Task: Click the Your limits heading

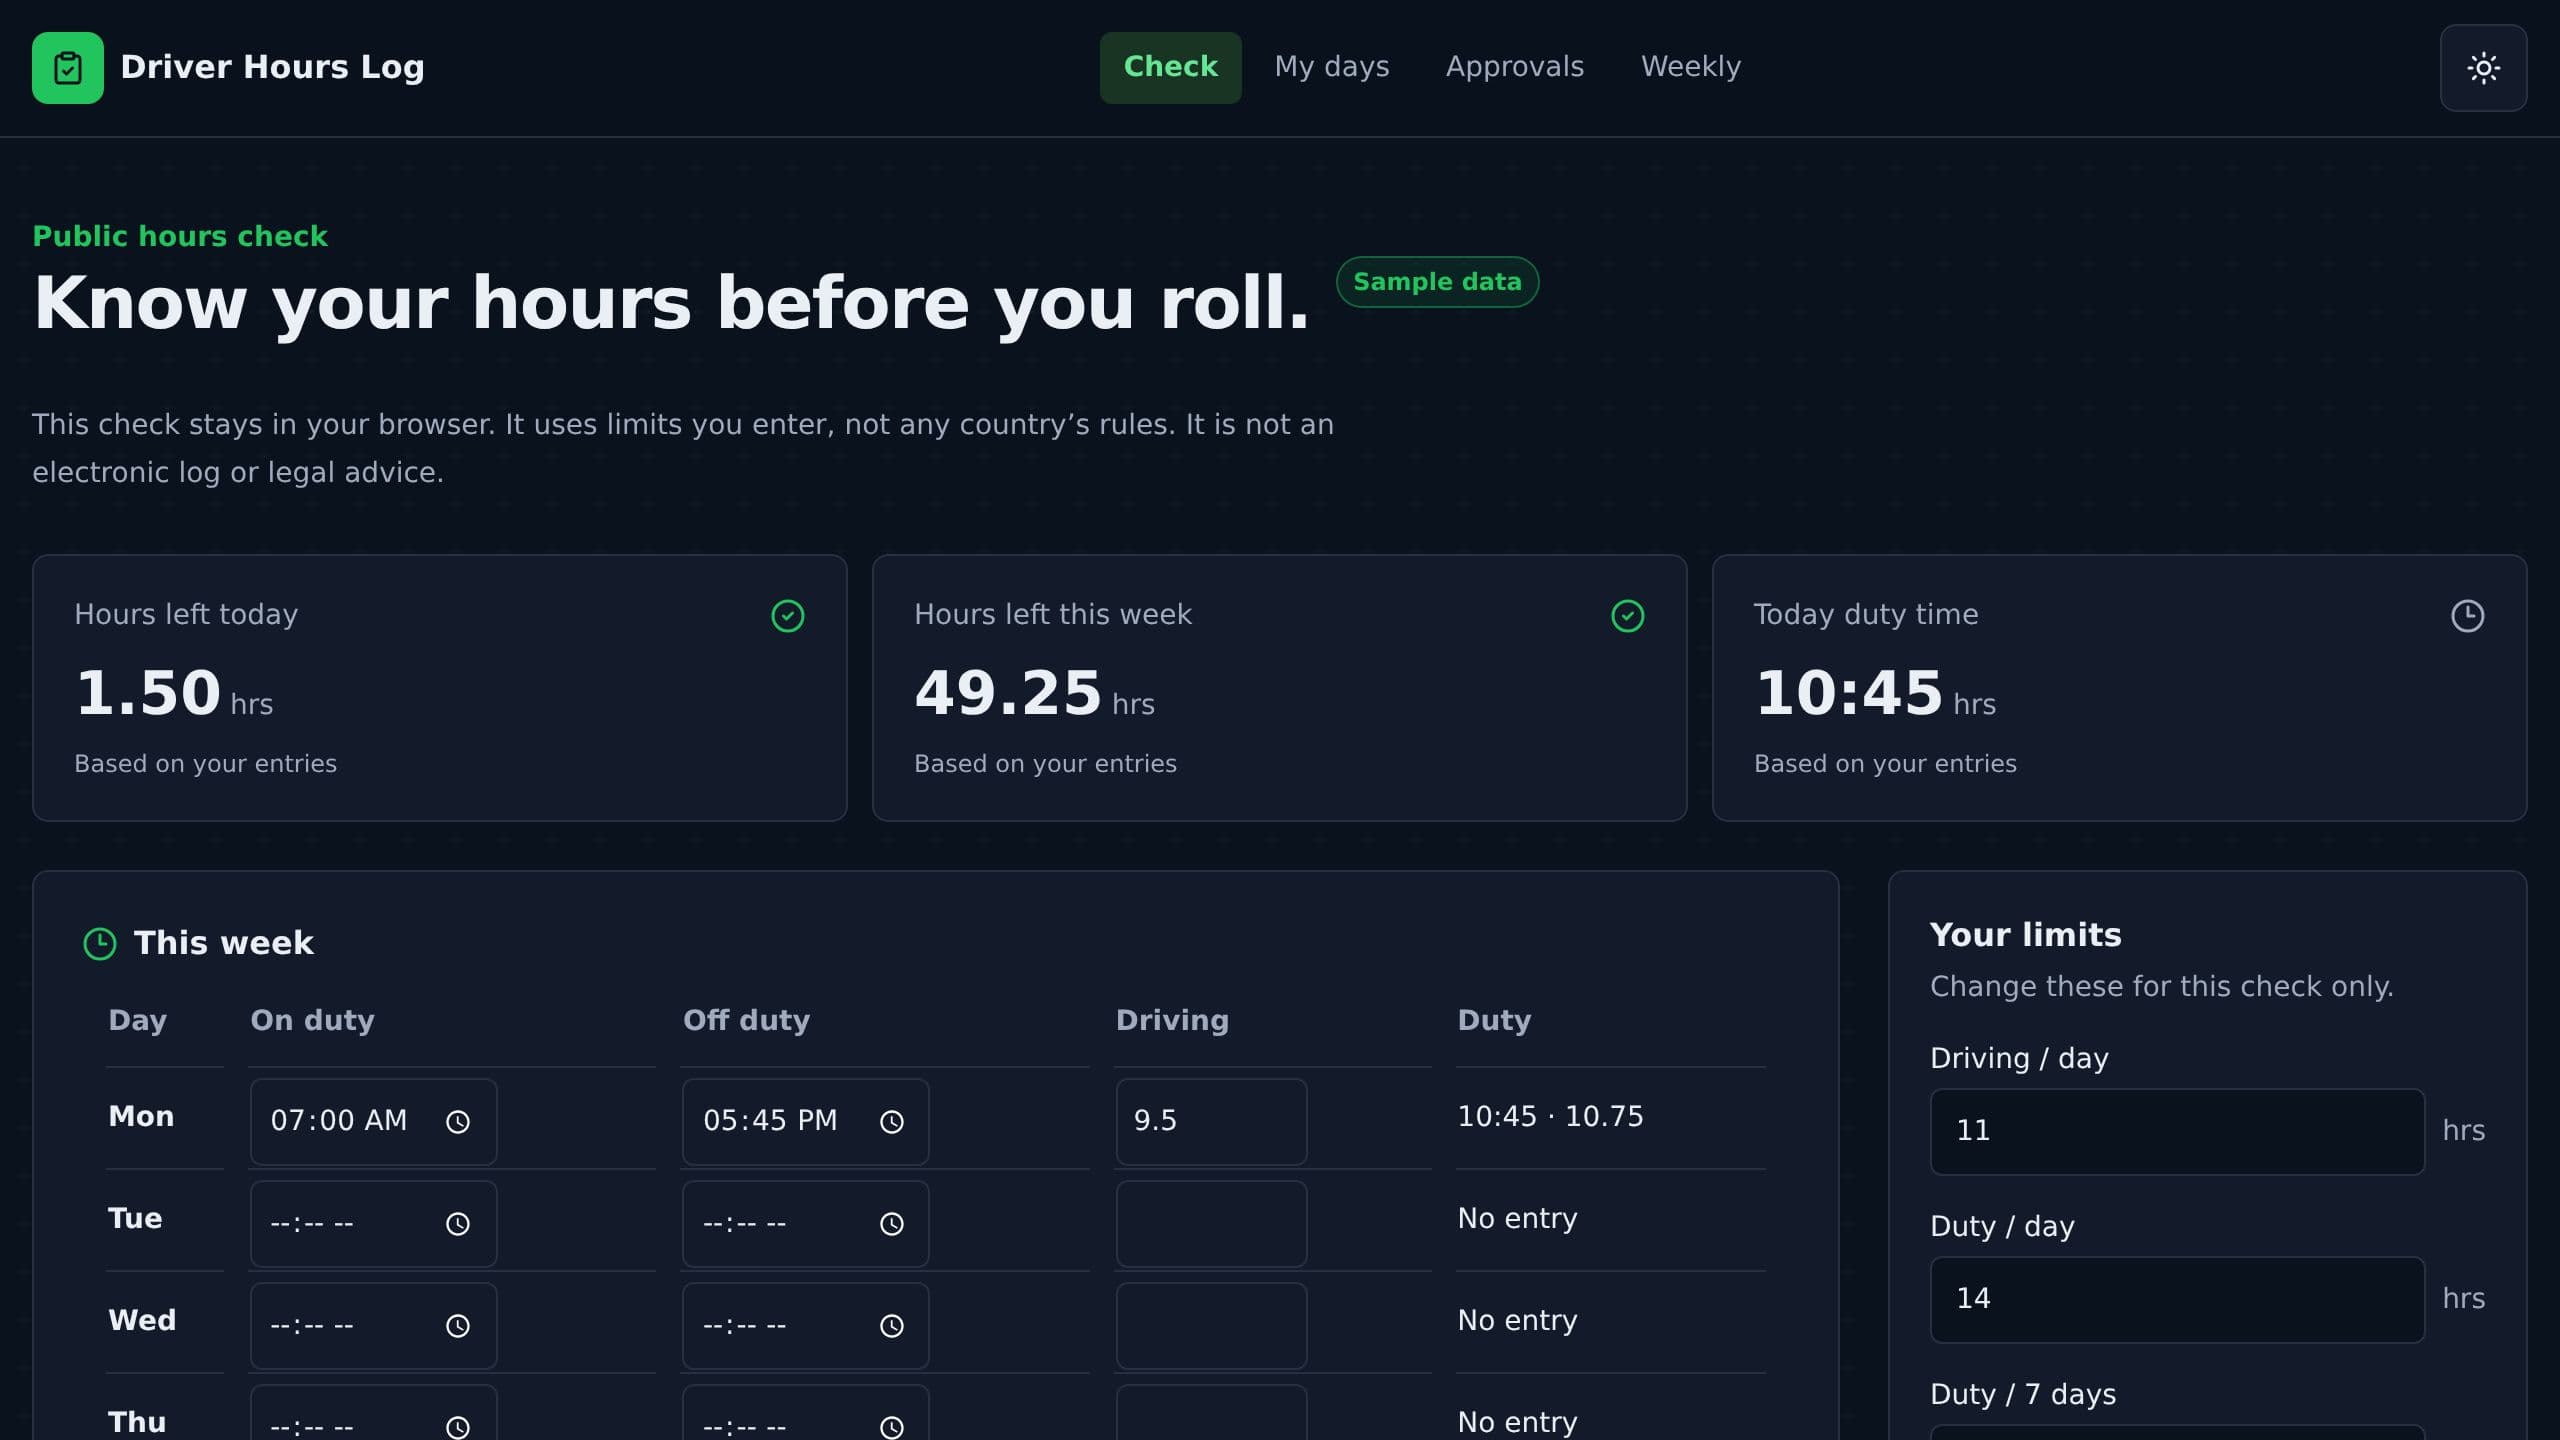Action: (2026, 935)
